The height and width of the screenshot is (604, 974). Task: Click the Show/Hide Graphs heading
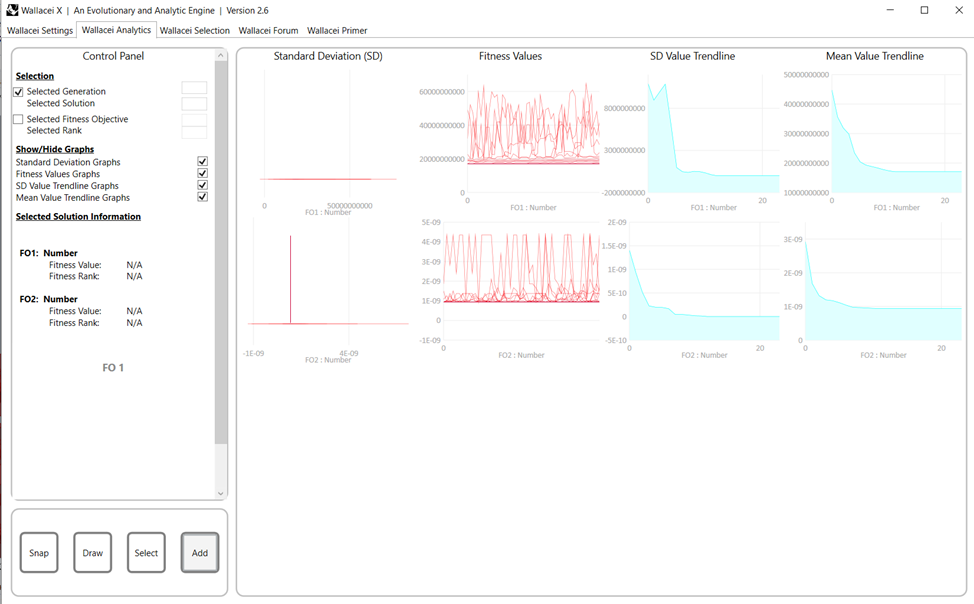pos(55,149)
